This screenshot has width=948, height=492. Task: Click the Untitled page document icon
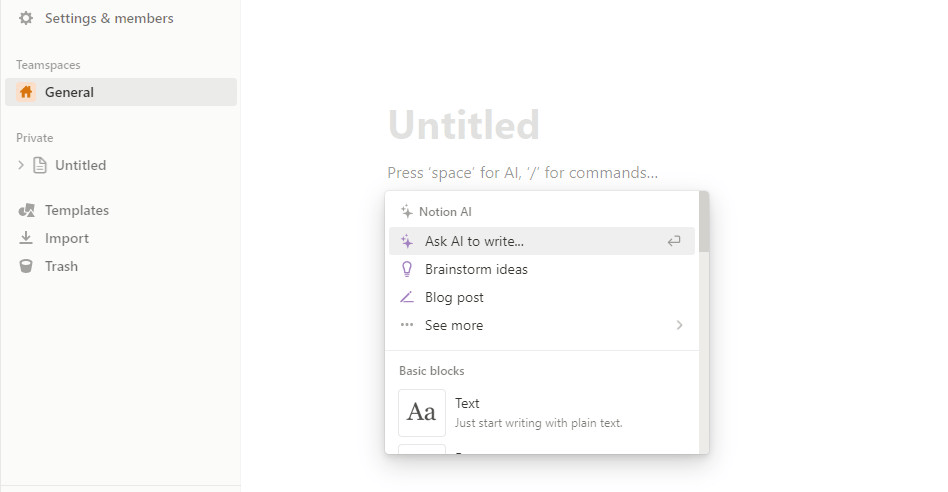point(40,165)
